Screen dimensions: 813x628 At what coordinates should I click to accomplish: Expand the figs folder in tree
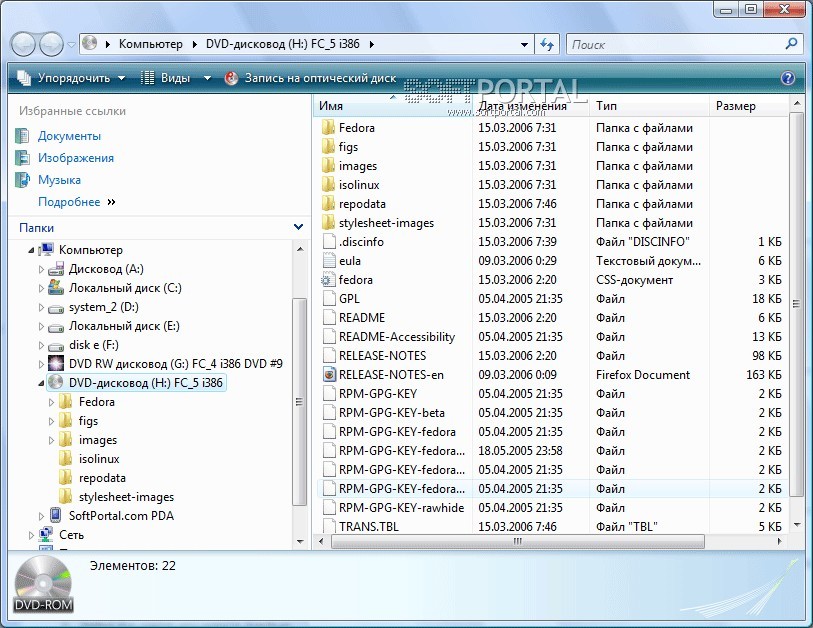(x=51, y=421)
